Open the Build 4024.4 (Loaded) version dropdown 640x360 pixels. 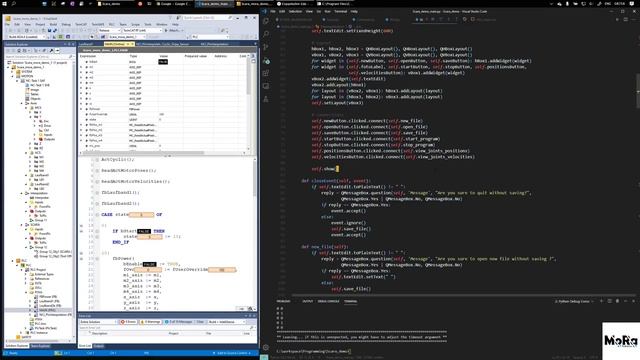coord(27,37)
